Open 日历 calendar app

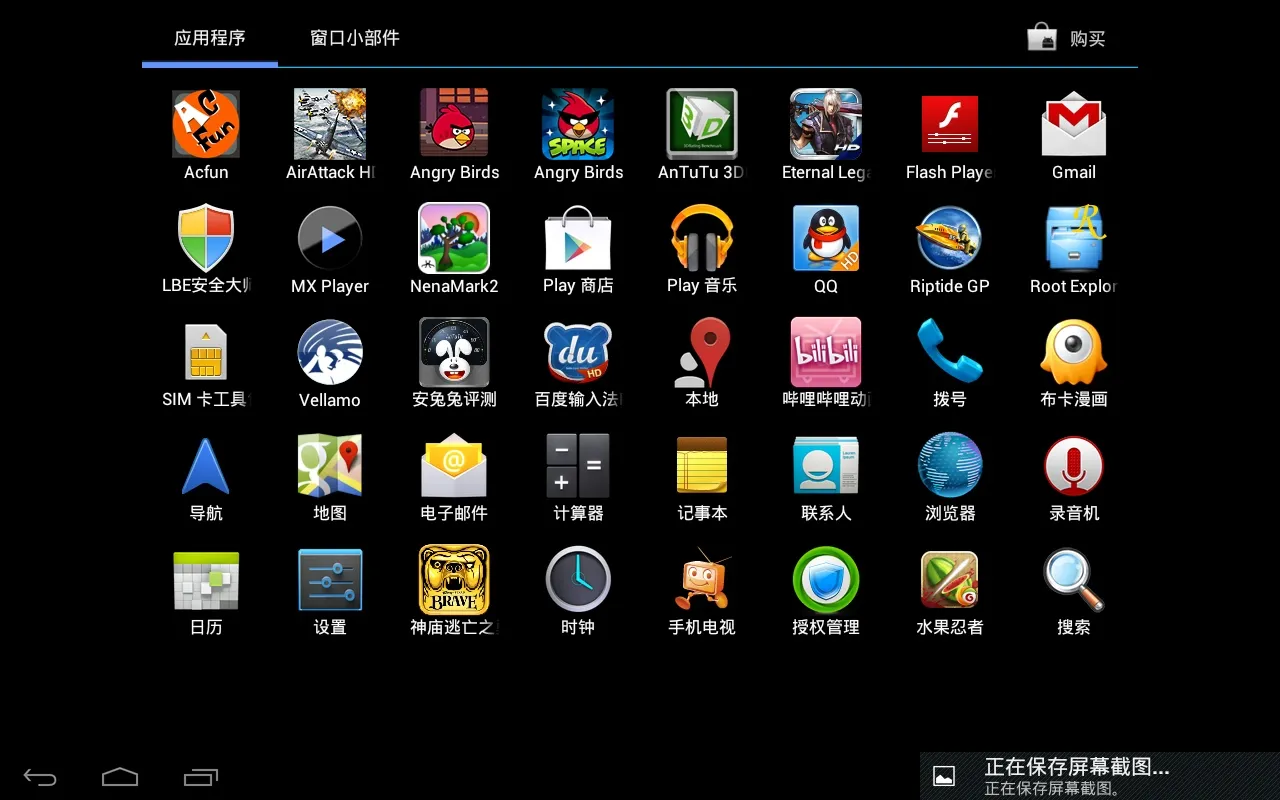tap(206, 580)
